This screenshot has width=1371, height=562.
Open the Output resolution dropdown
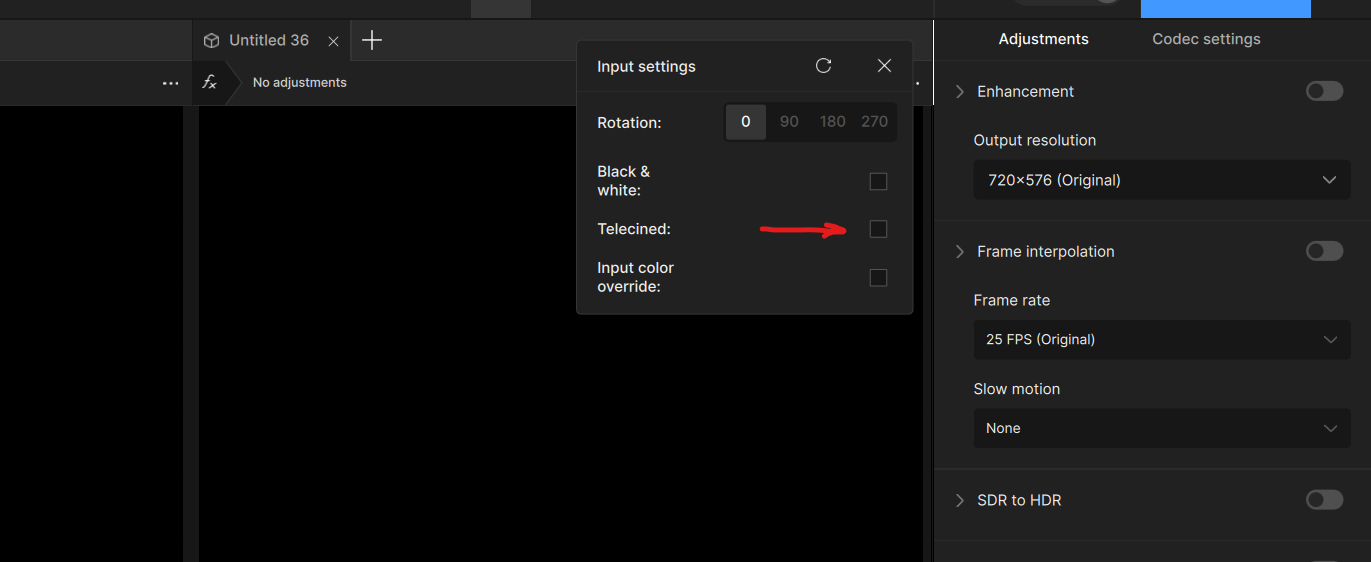click(x=1161, y=180)
